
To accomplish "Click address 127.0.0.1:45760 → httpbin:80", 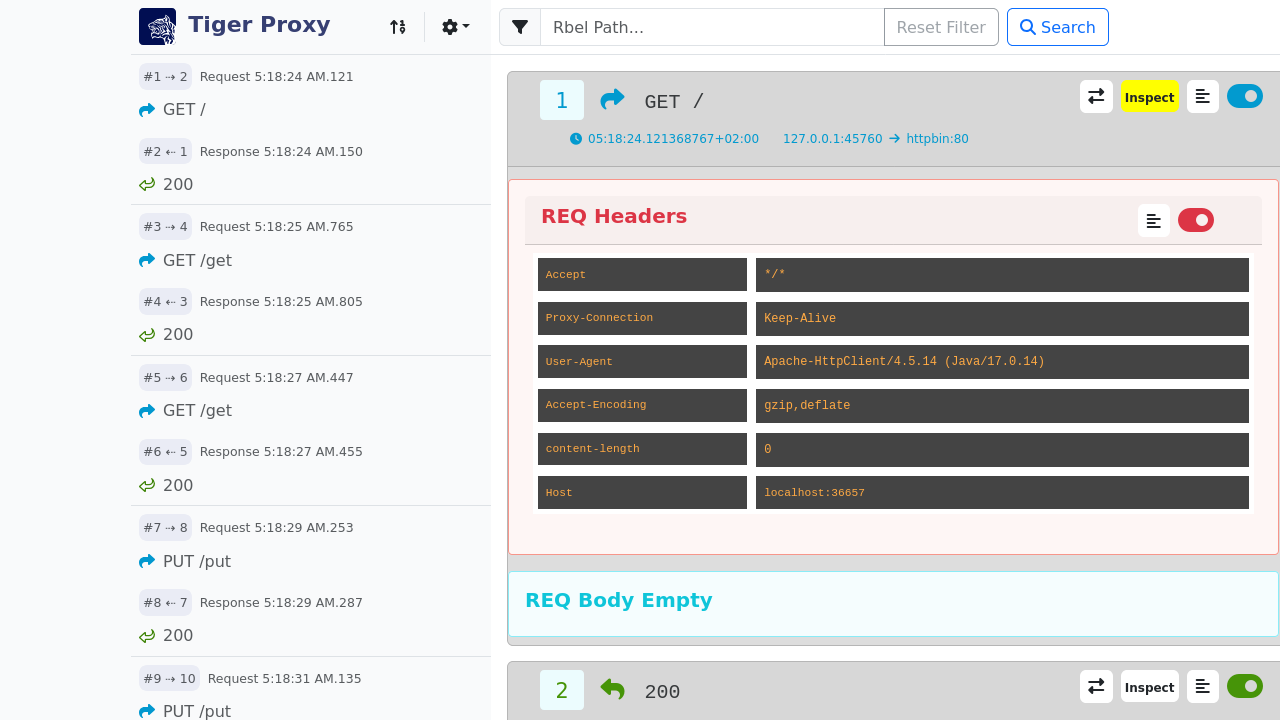I will click(x=876, y=139).
